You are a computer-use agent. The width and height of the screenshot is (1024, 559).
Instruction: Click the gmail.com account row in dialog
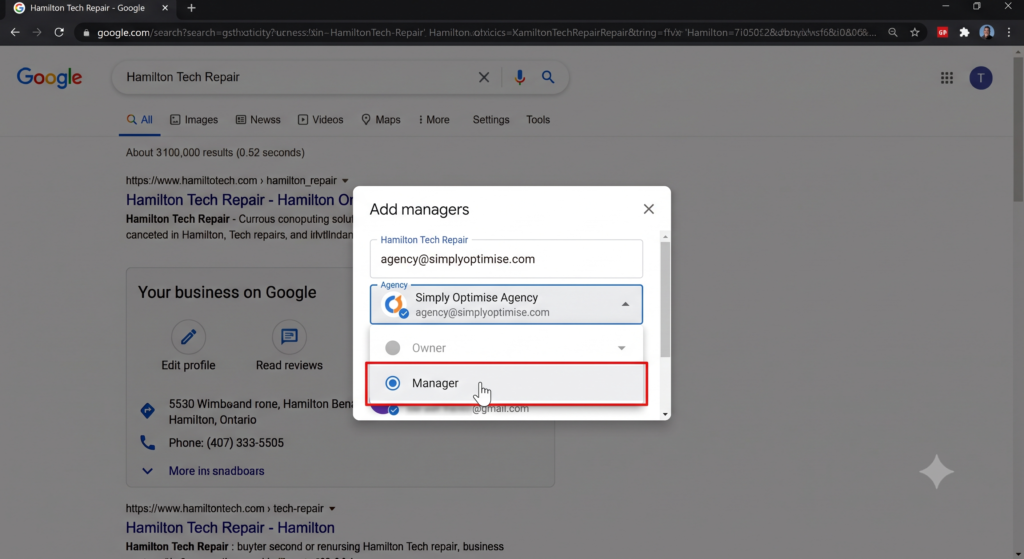(x=506, y=409)
